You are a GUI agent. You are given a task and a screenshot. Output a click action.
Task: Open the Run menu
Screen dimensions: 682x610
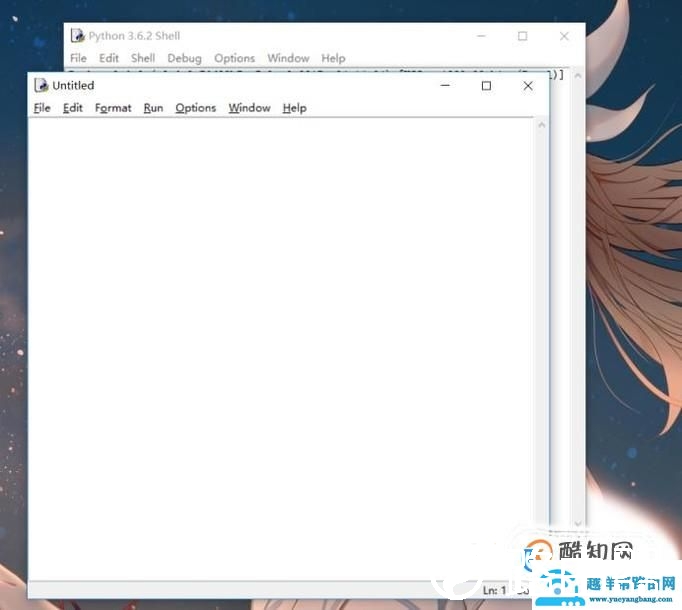pos(154,108)
